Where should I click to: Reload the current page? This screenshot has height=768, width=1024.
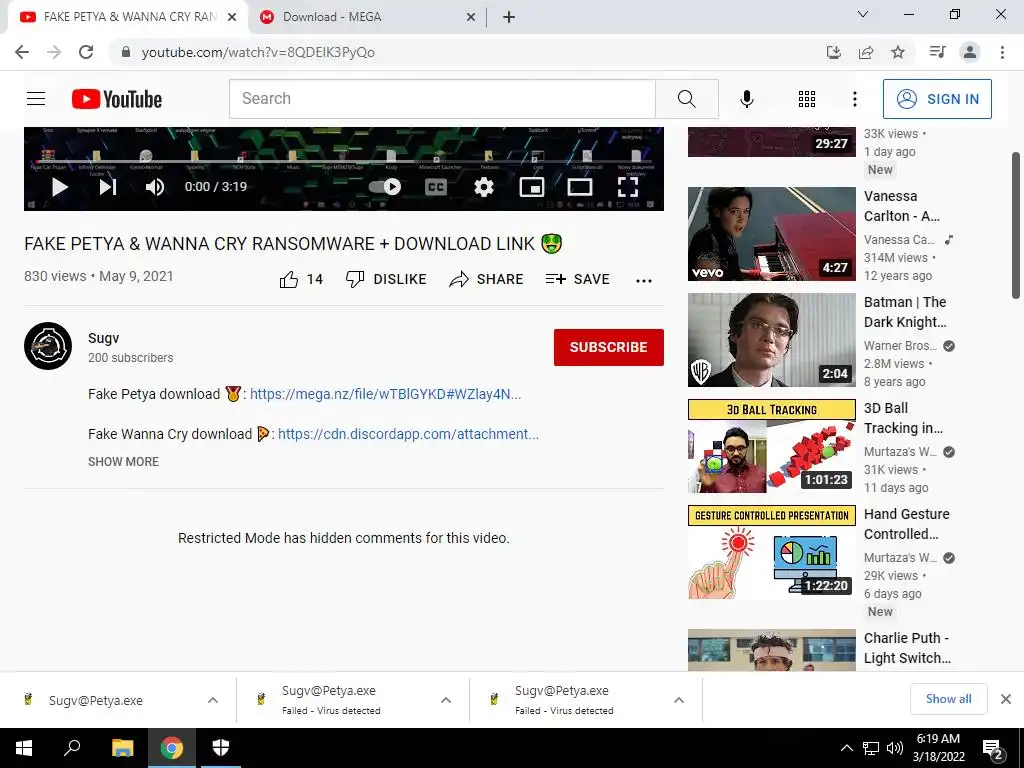86,52
